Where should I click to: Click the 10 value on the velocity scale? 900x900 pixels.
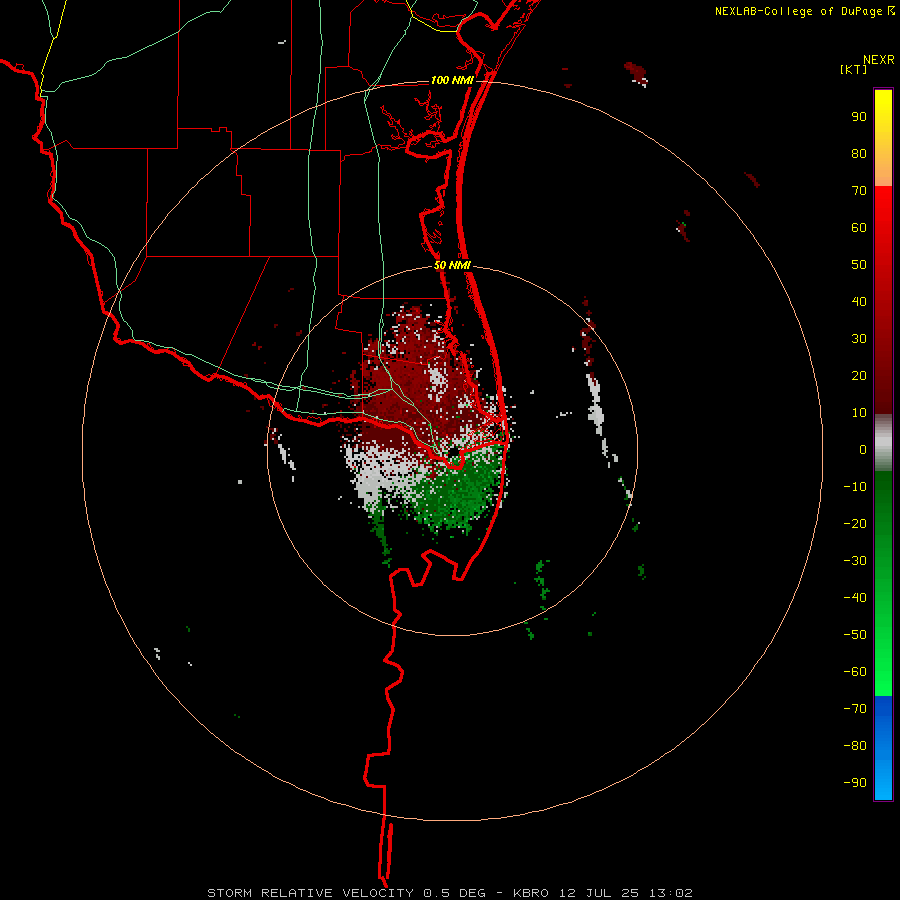point(859,413)
